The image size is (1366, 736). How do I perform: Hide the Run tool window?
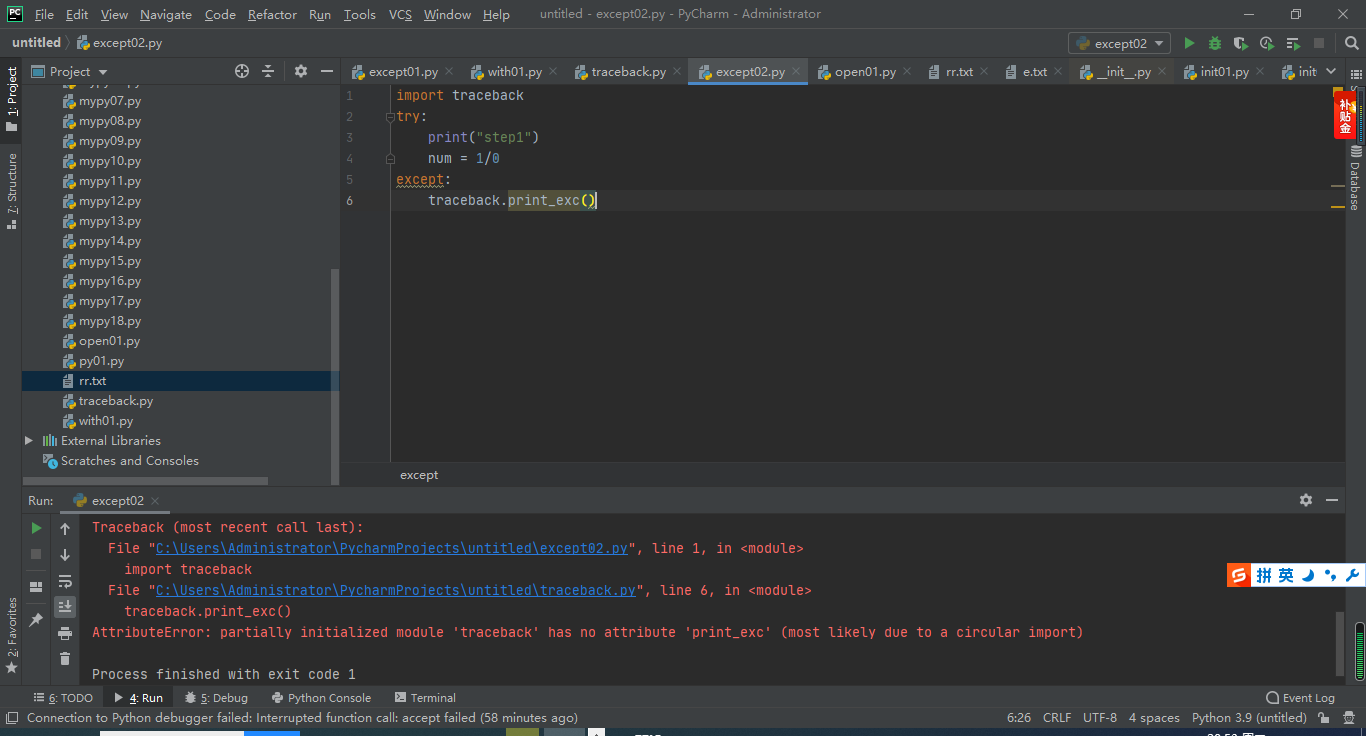(1332, 500)
